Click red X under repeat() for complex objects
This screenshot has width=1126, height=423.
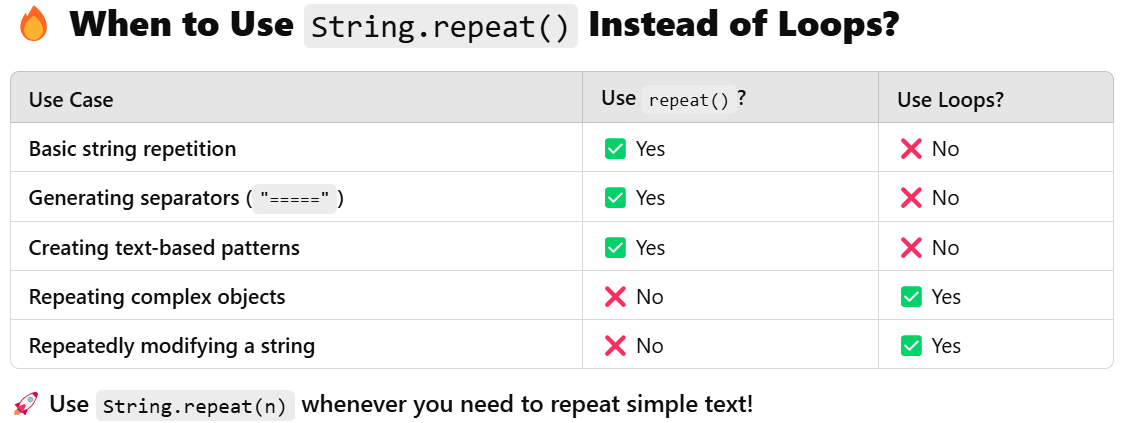[615, 297]
